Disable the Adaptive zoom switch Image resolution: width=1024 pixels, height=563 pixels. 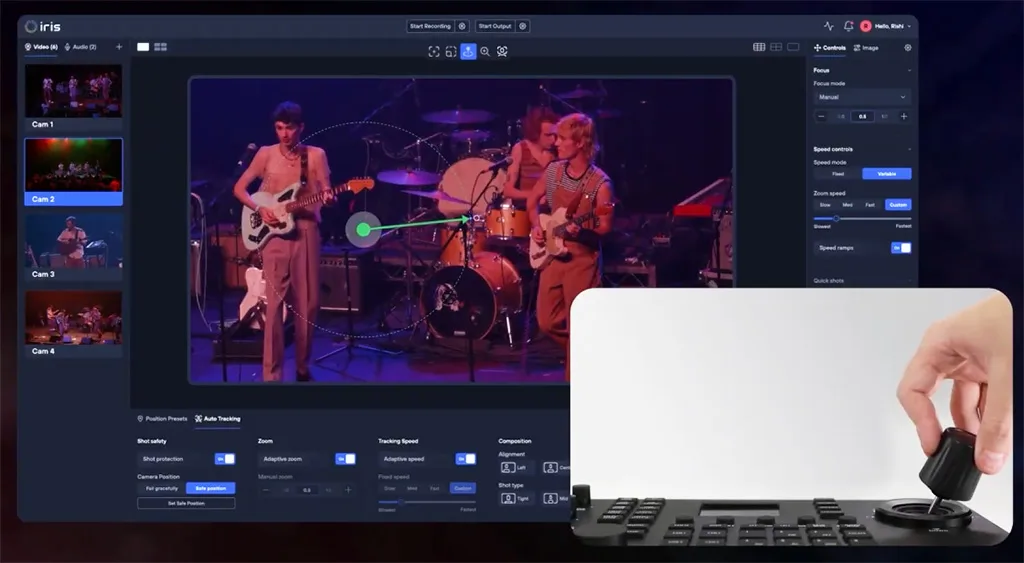point(345,459)
